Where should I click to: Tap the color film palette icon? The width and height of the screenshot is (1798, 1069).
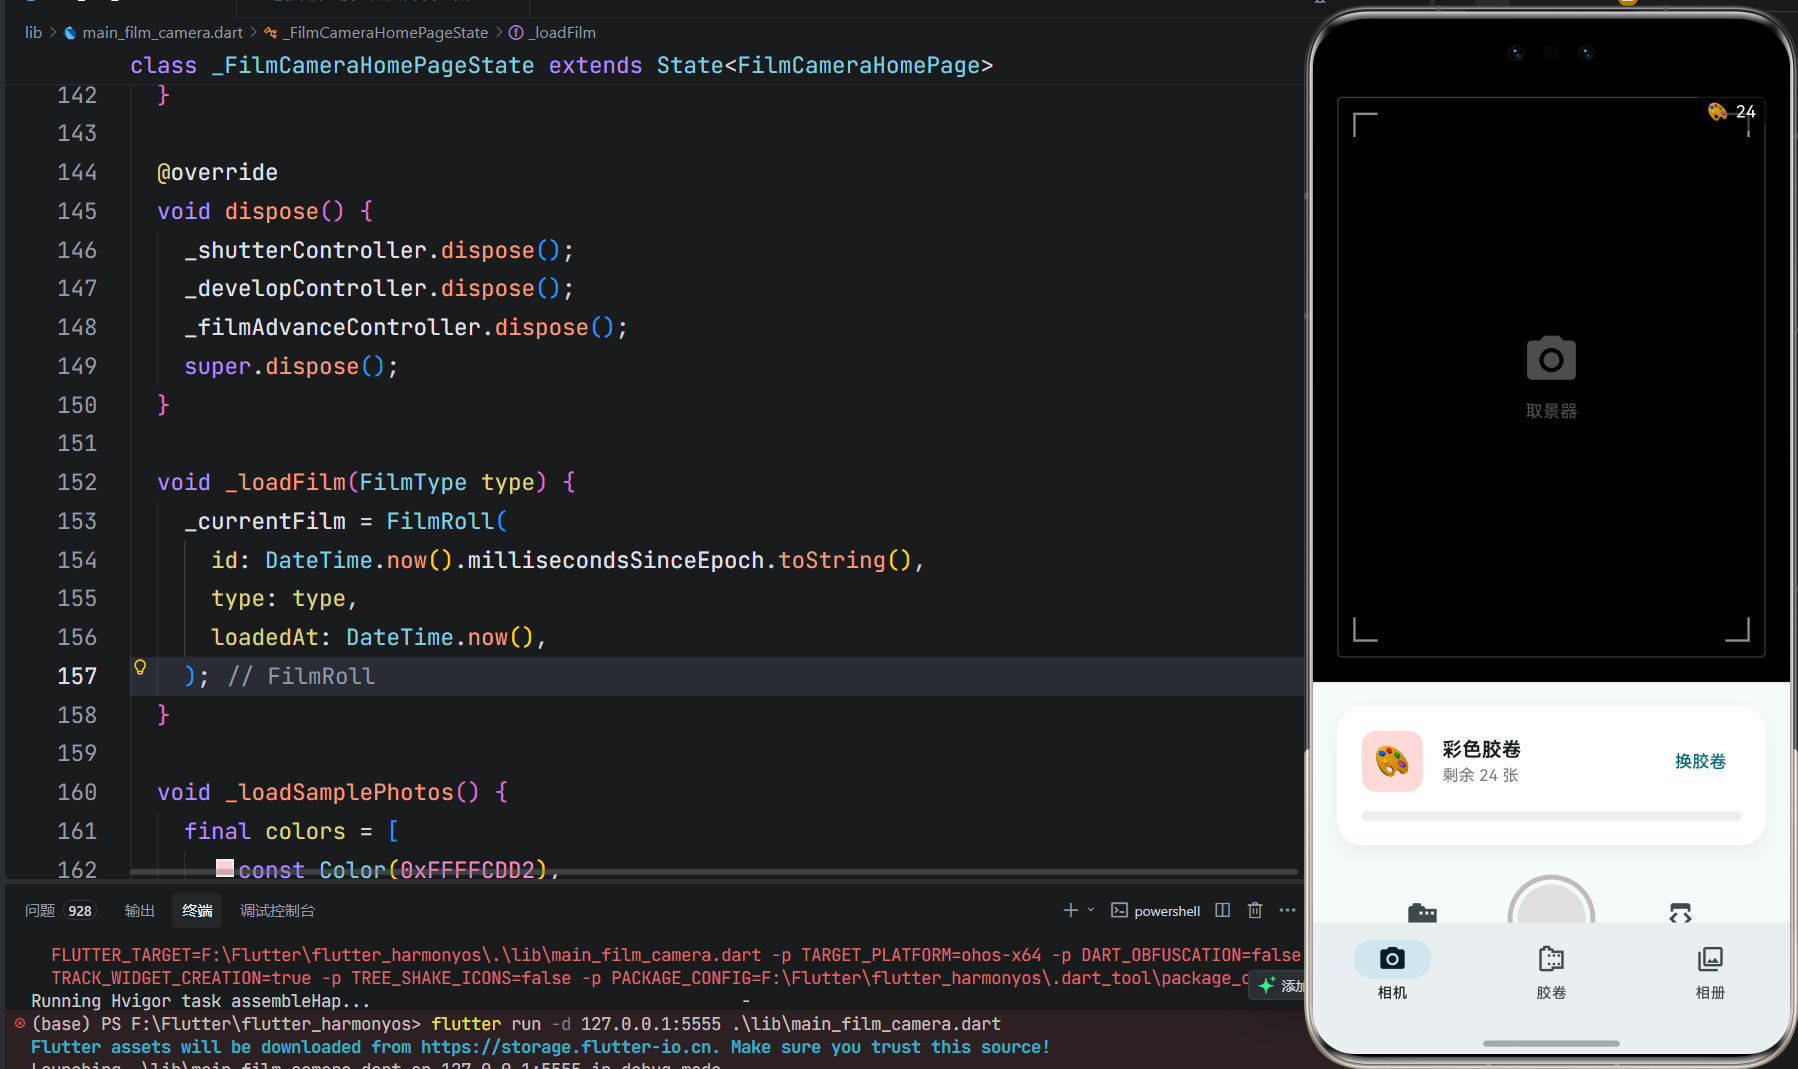(x=1392, y=761)
